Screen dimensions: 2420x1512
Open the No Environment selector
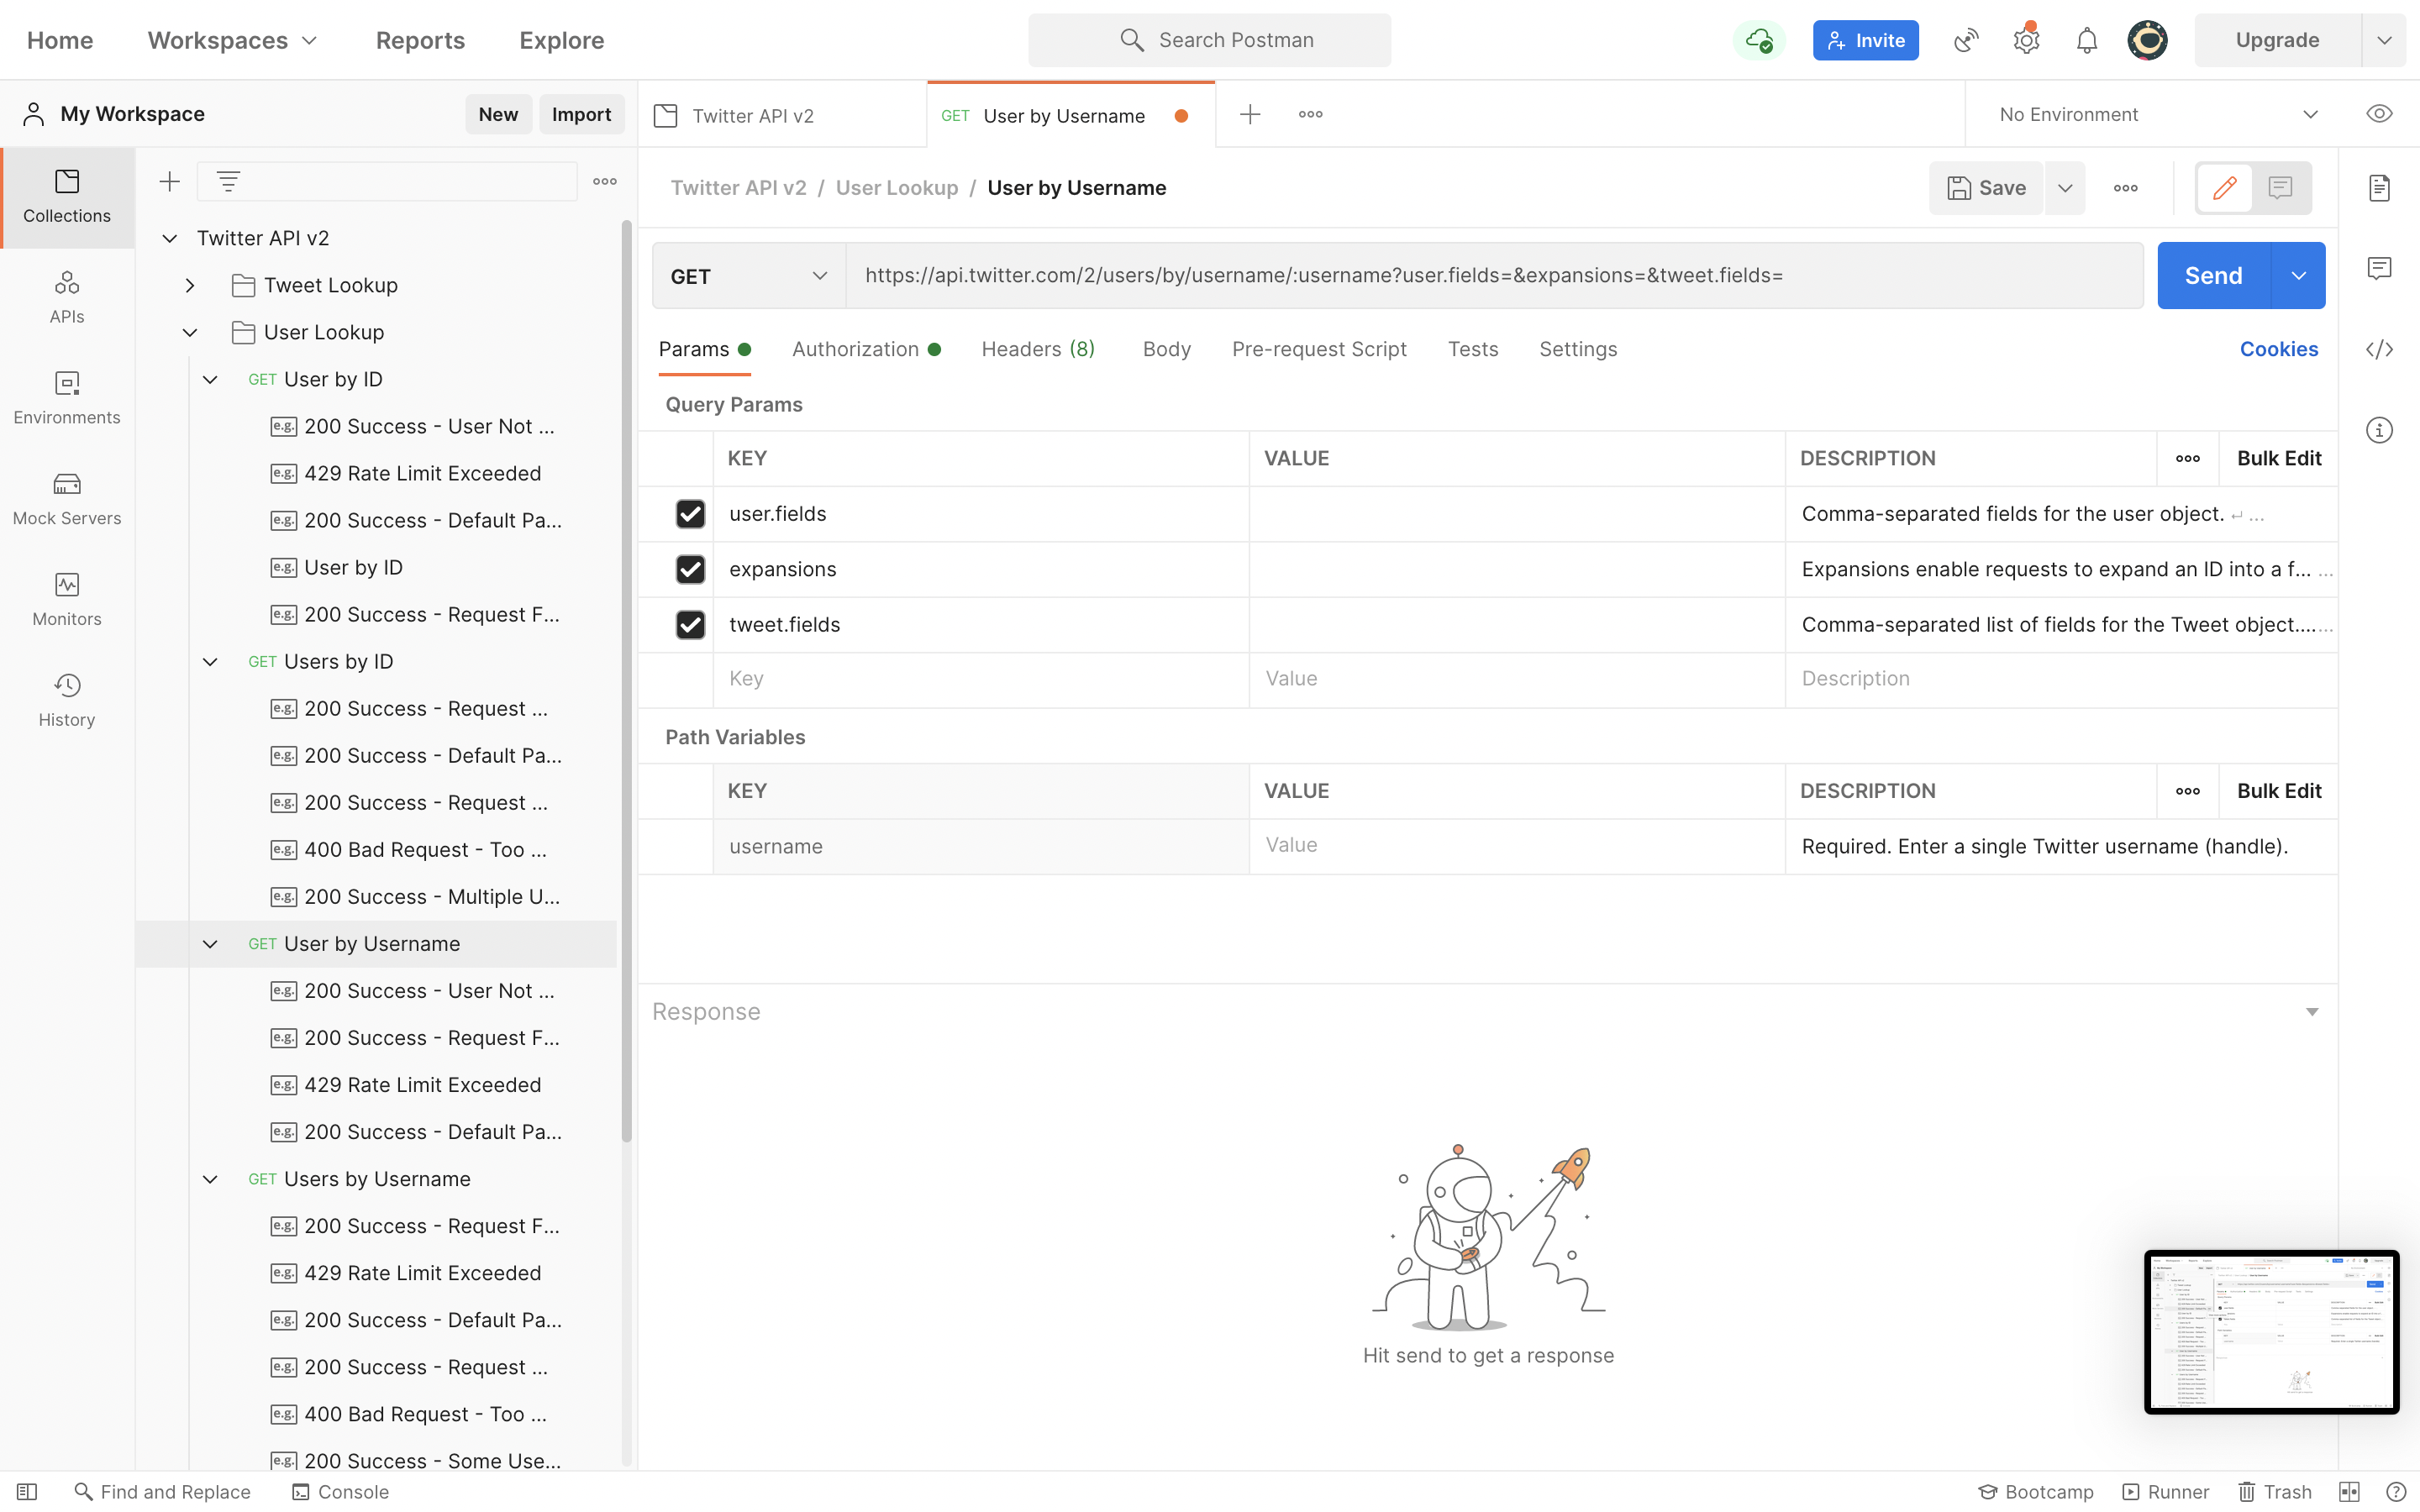(2157, 114)
